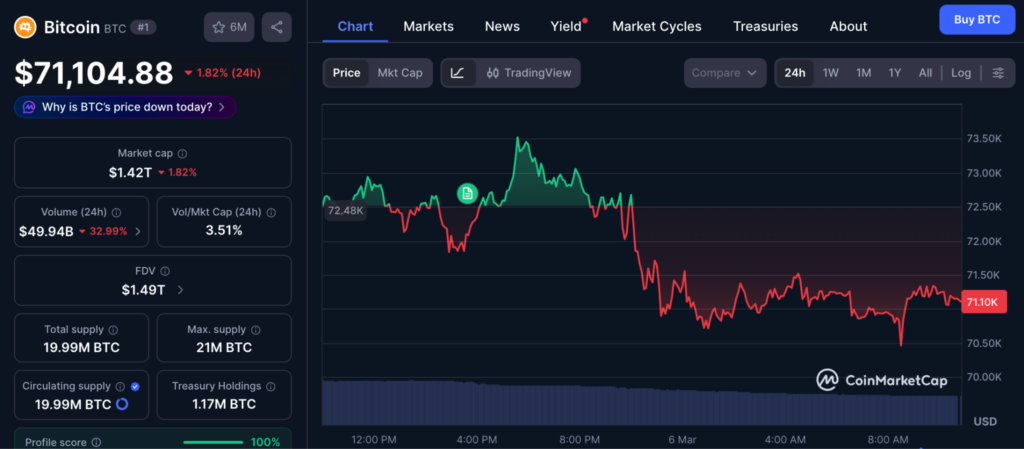Click the green news document marker on chart
This screenshot has height=449, width=1024.
[x=467, y=193]
